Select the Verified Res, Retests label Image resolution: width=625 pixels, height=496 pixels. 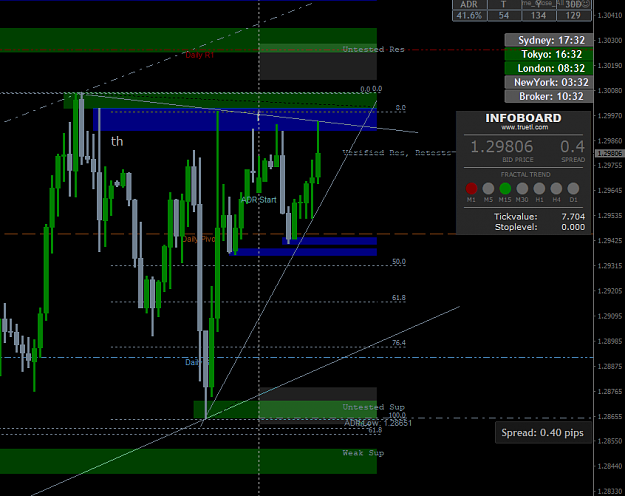[397, 152]
